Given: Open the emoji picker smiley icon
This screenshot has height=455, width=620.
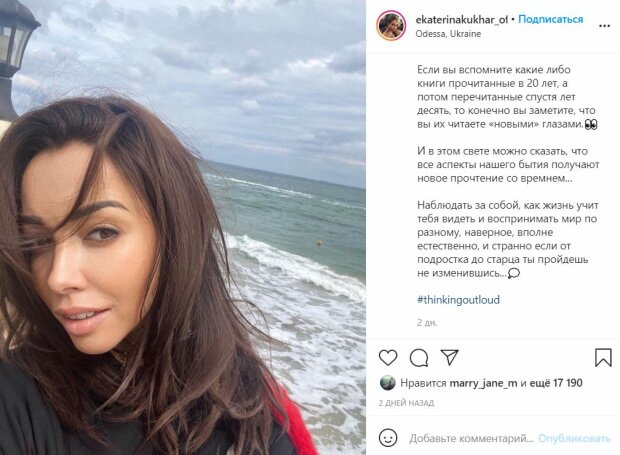Looking at the screenshot, I should coord(388,438).
